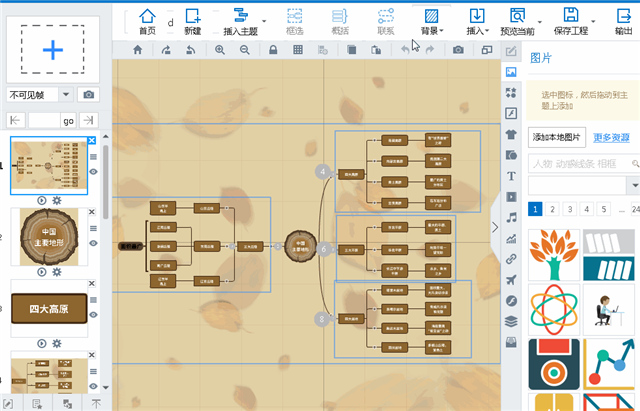The width and height of the screenshot is (640, 411).
Task: Click the 首页 home button
Action: (x=147, y=21)
